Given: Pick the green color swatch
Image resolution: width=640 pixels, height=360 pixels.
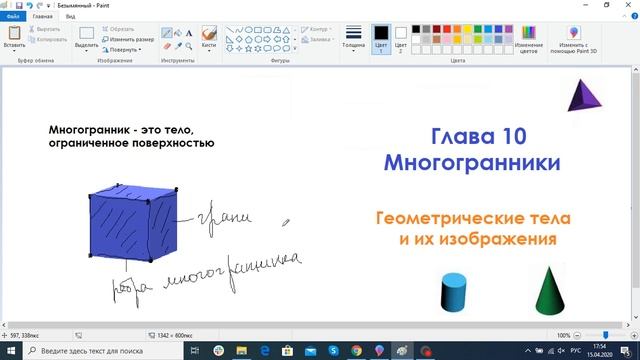Looking at the screenshot, I should pyautogui.click(x=478, y=29).
